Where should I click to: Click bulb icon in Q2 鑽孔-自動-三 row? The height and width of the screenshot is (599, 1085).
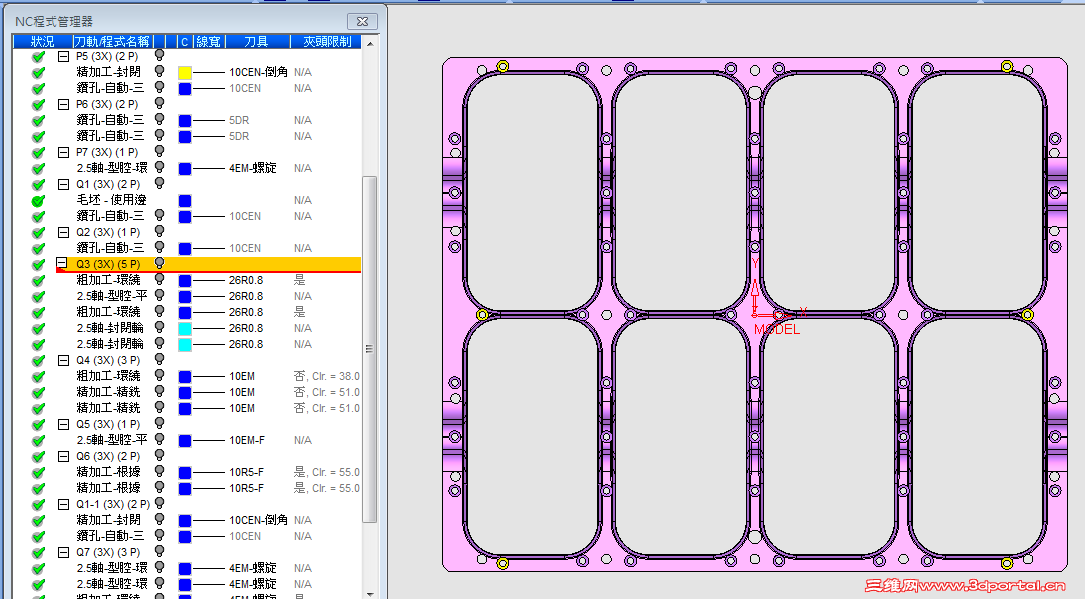(159, 247)
